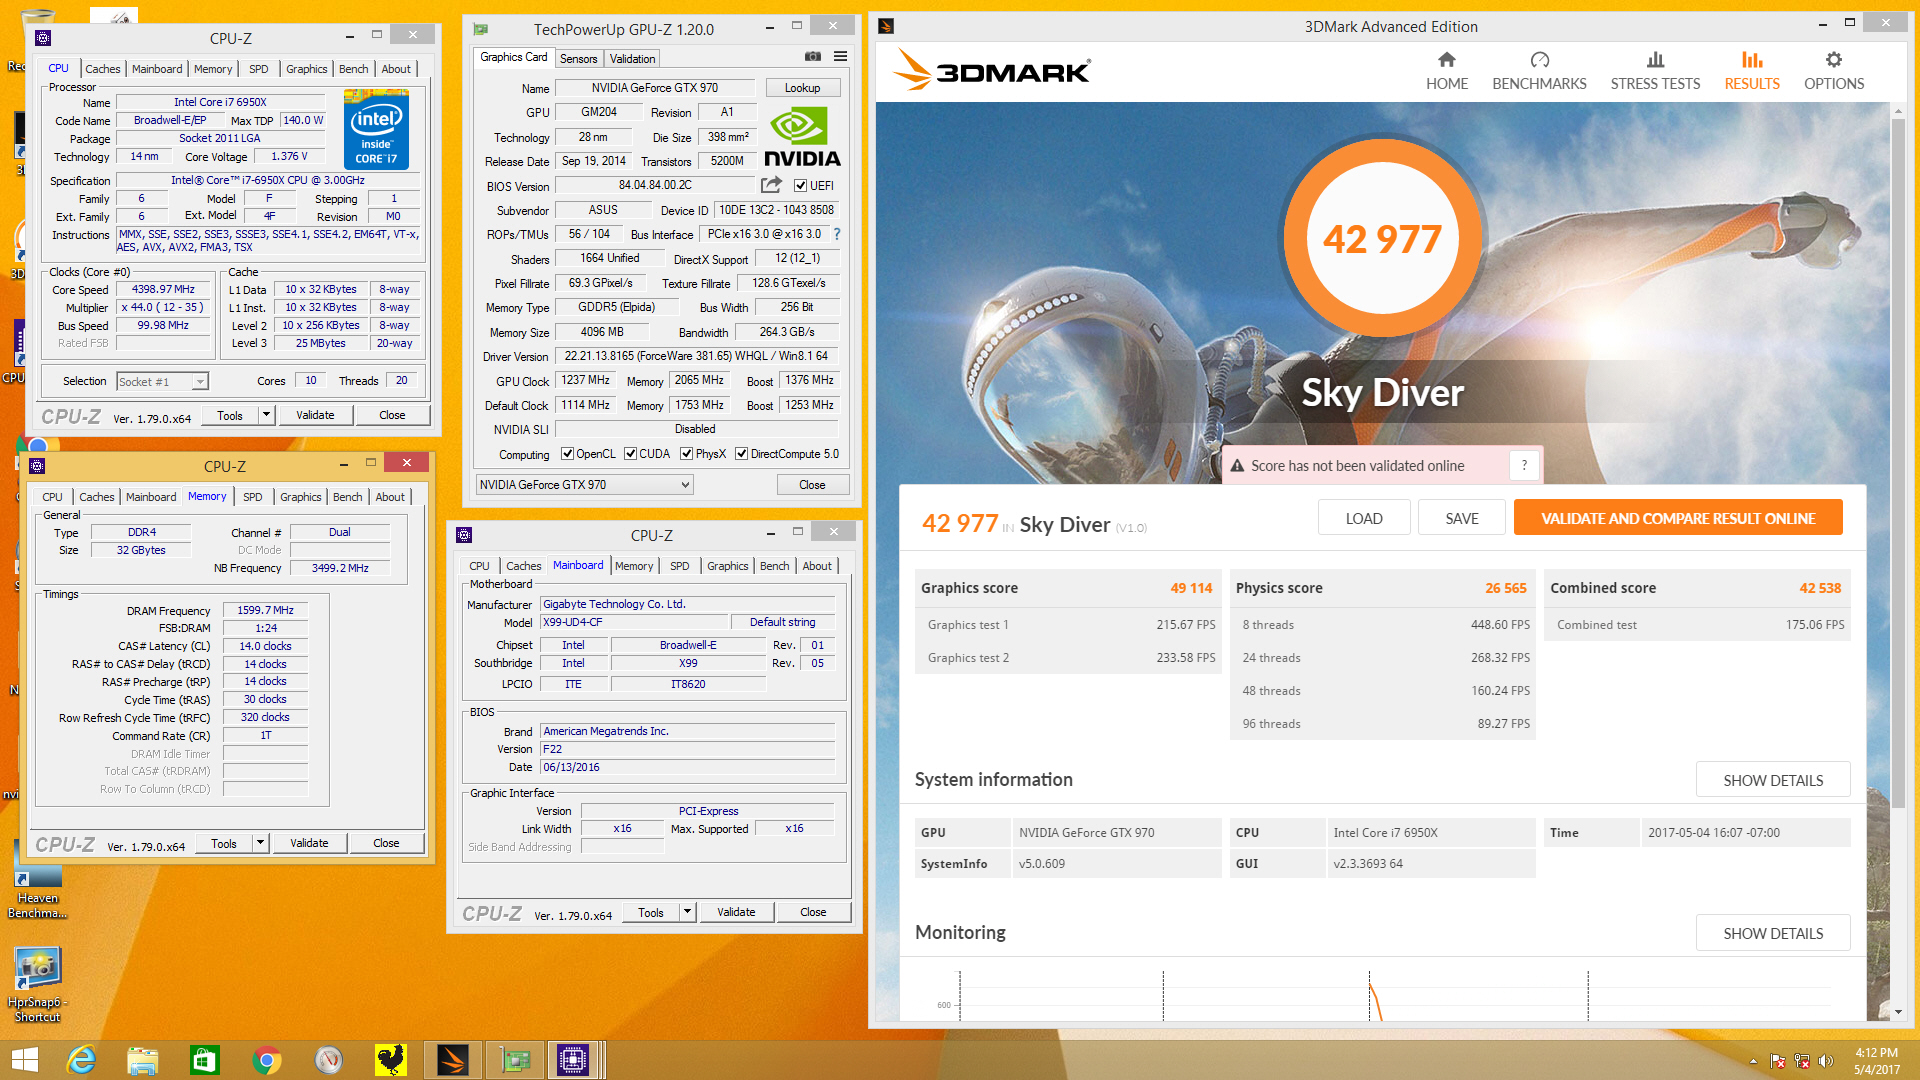The image size is (1920, 1080).
Task: Toggle the PhysX checkbox
Action: (687, 454)
